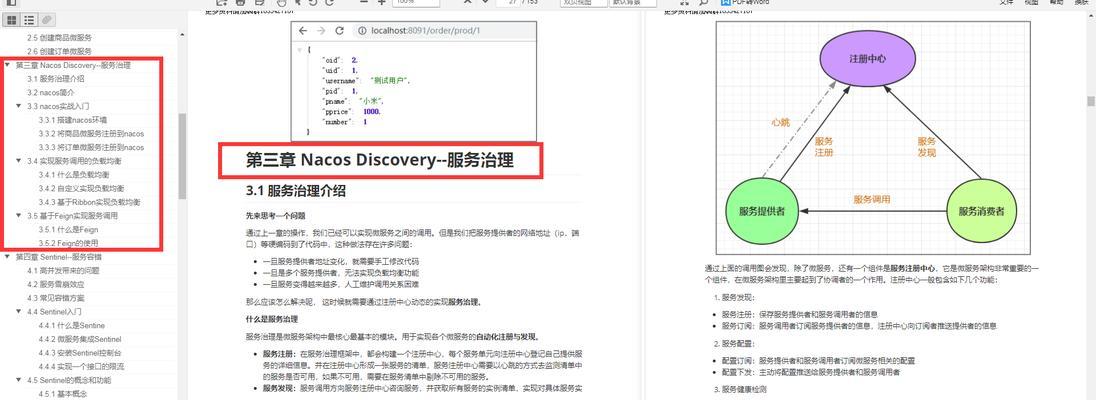Image resolution: width=1096 pixels, height=400 pixels.
Task: Open outline entry 2.6 创建订单微服务
Action: click(x=59, y=51)
